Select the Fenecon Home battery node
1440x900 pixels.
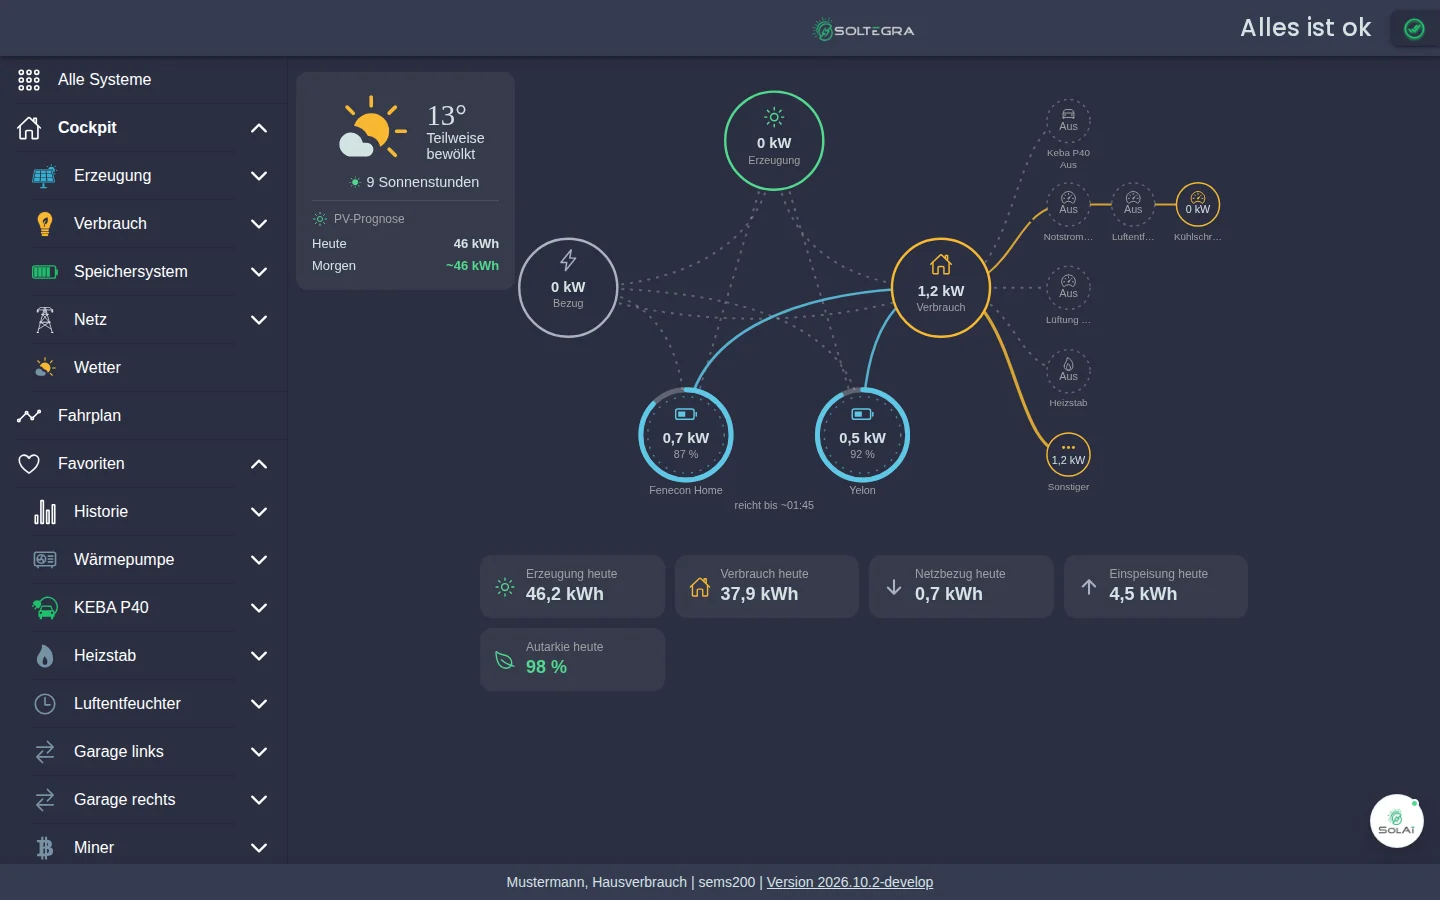click(686, 436)
